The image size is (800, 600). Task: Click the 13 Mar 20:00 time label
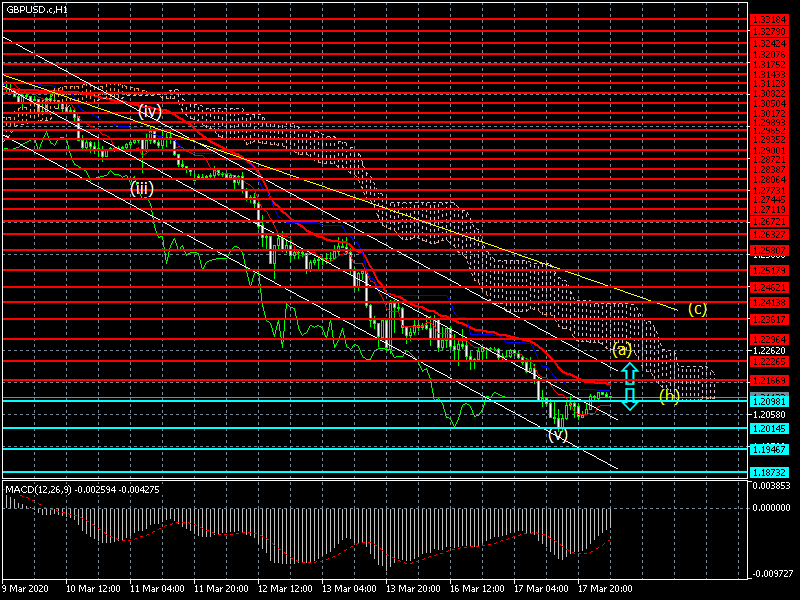413,588
